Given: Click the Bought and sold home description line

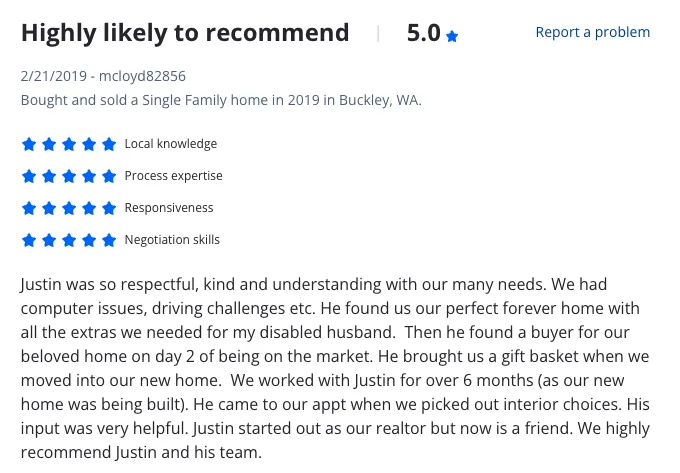Looking at the screenshot, I should 221,100.
